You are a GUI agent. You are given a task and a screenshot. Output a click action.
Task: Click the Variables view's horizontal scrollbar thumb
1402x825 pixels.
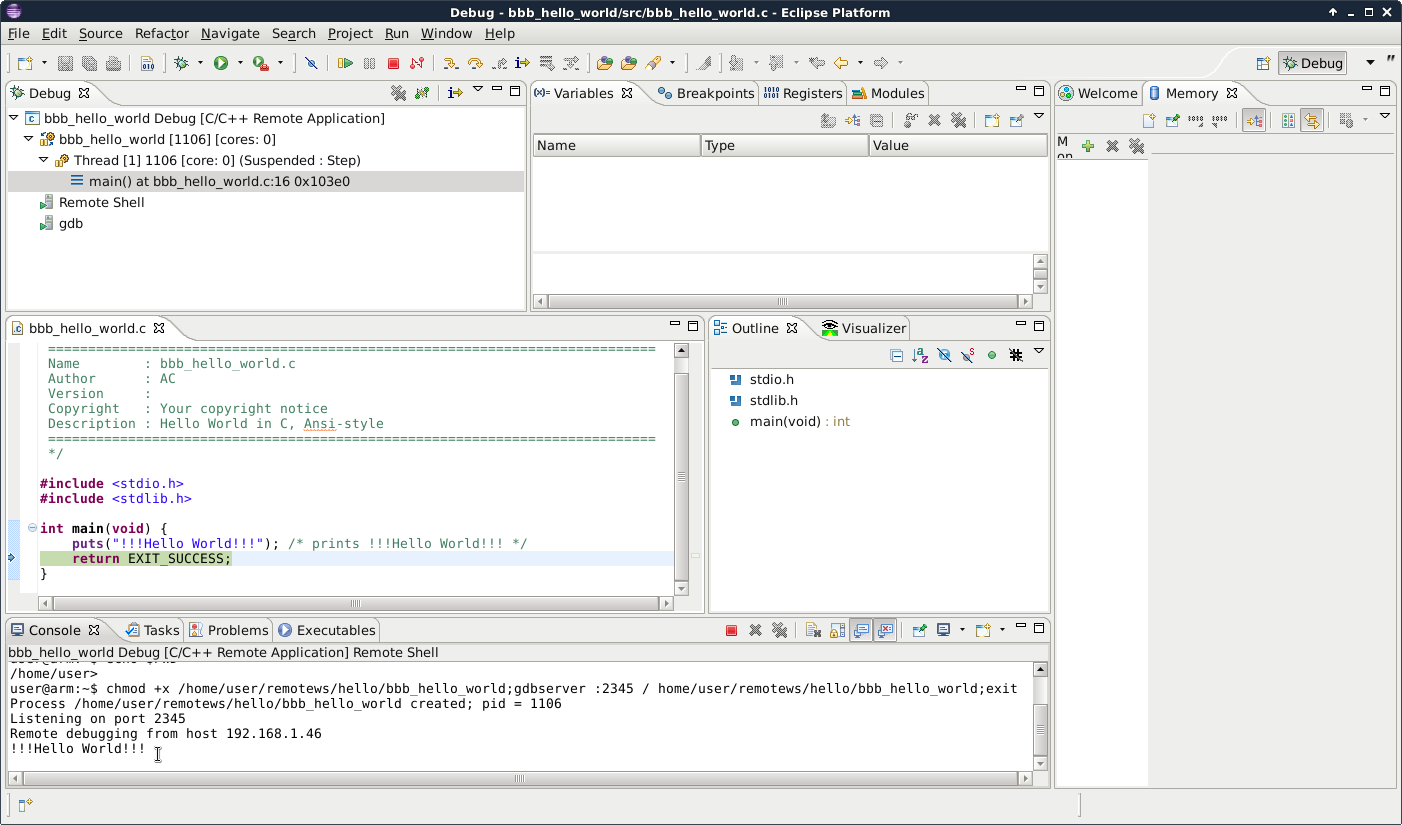click(783, 301)
